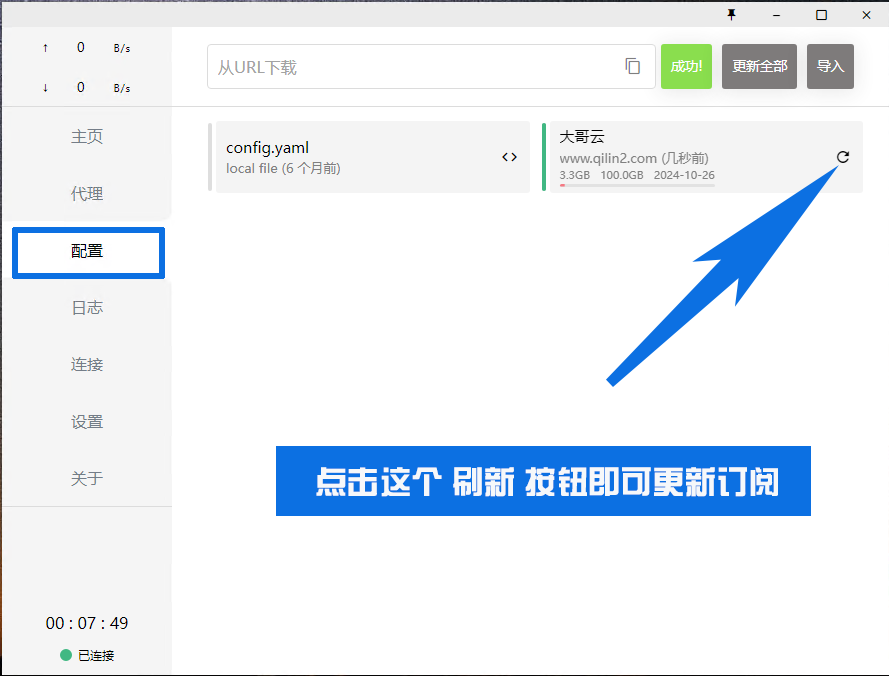Viewport: 889px width, 676px height.
Task: Open the code editor icon for config.yaml
Action: coord(509,157)
